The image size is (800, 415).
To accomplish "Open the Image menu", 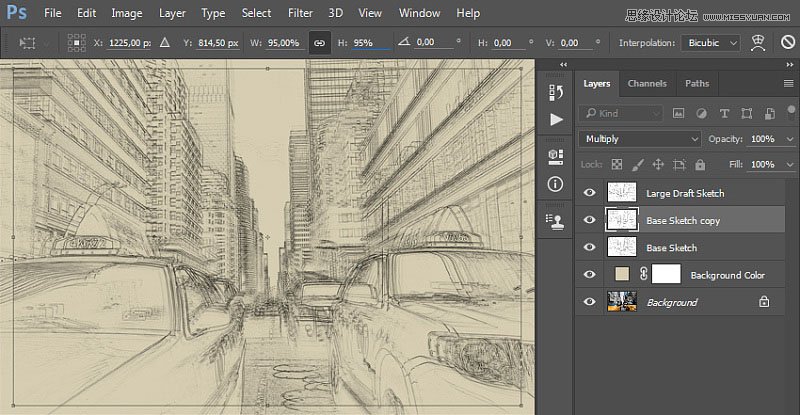I will tap(127, 13).
